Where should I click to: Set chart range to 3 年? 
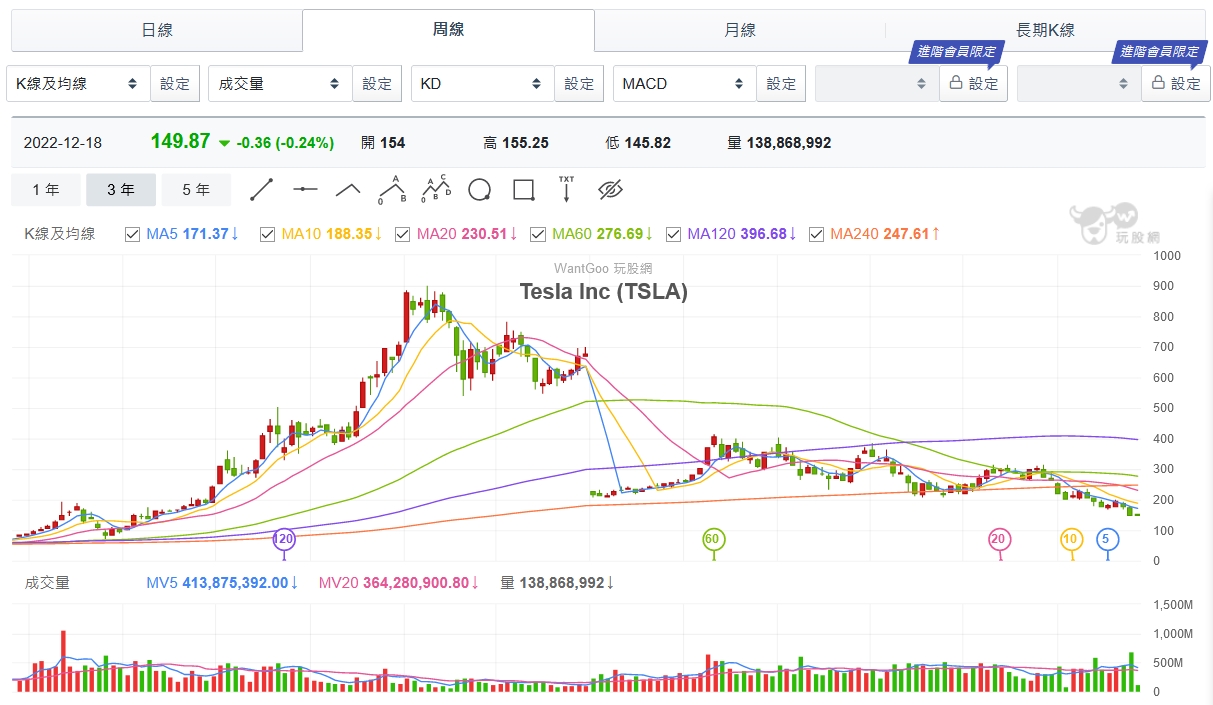click(x=121, y=190)
